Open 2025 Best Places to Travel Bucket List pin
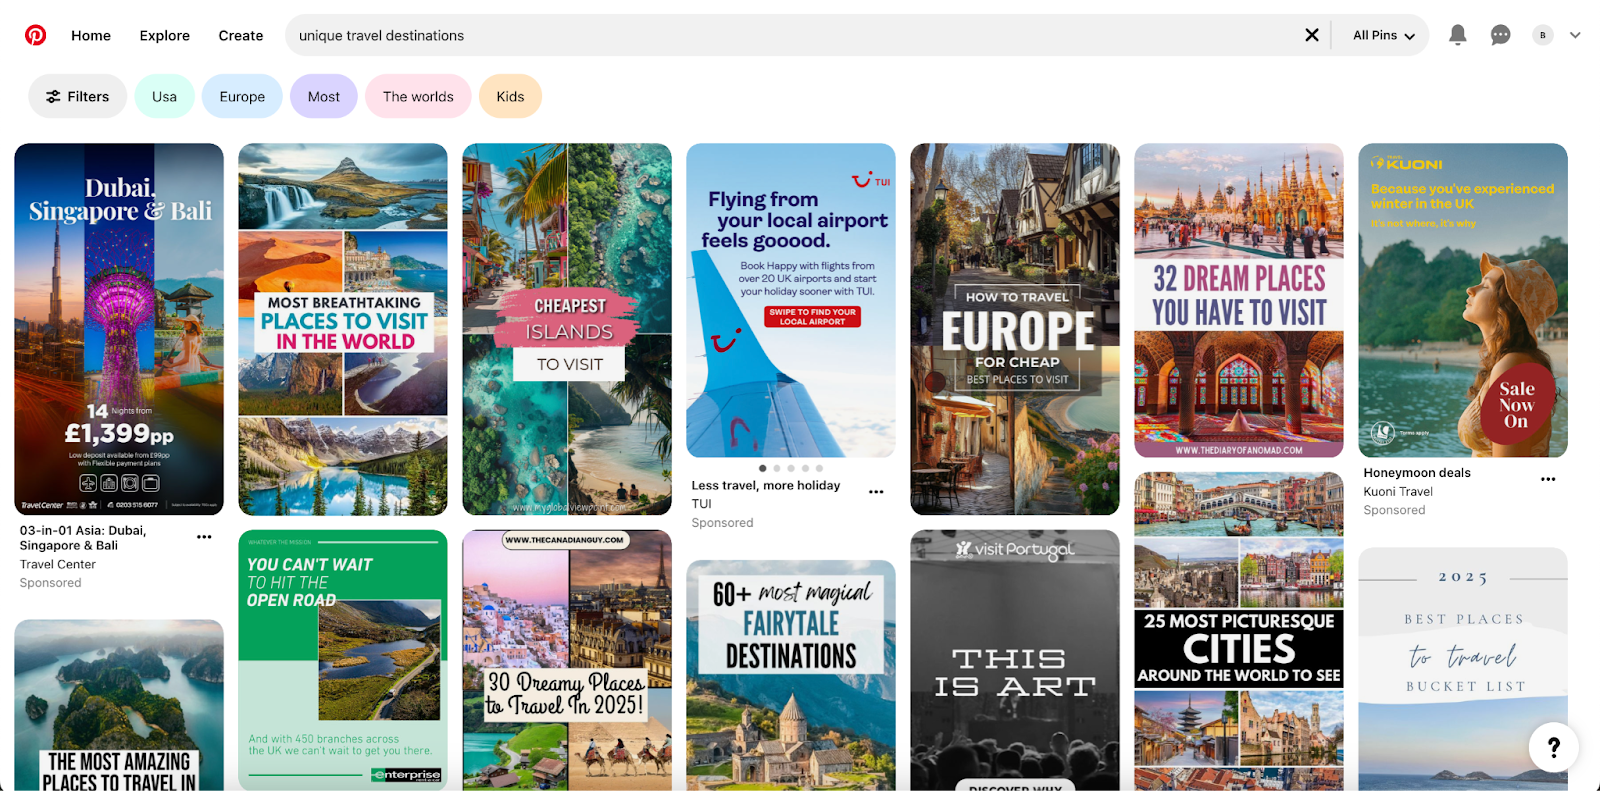 point(1463,669)
